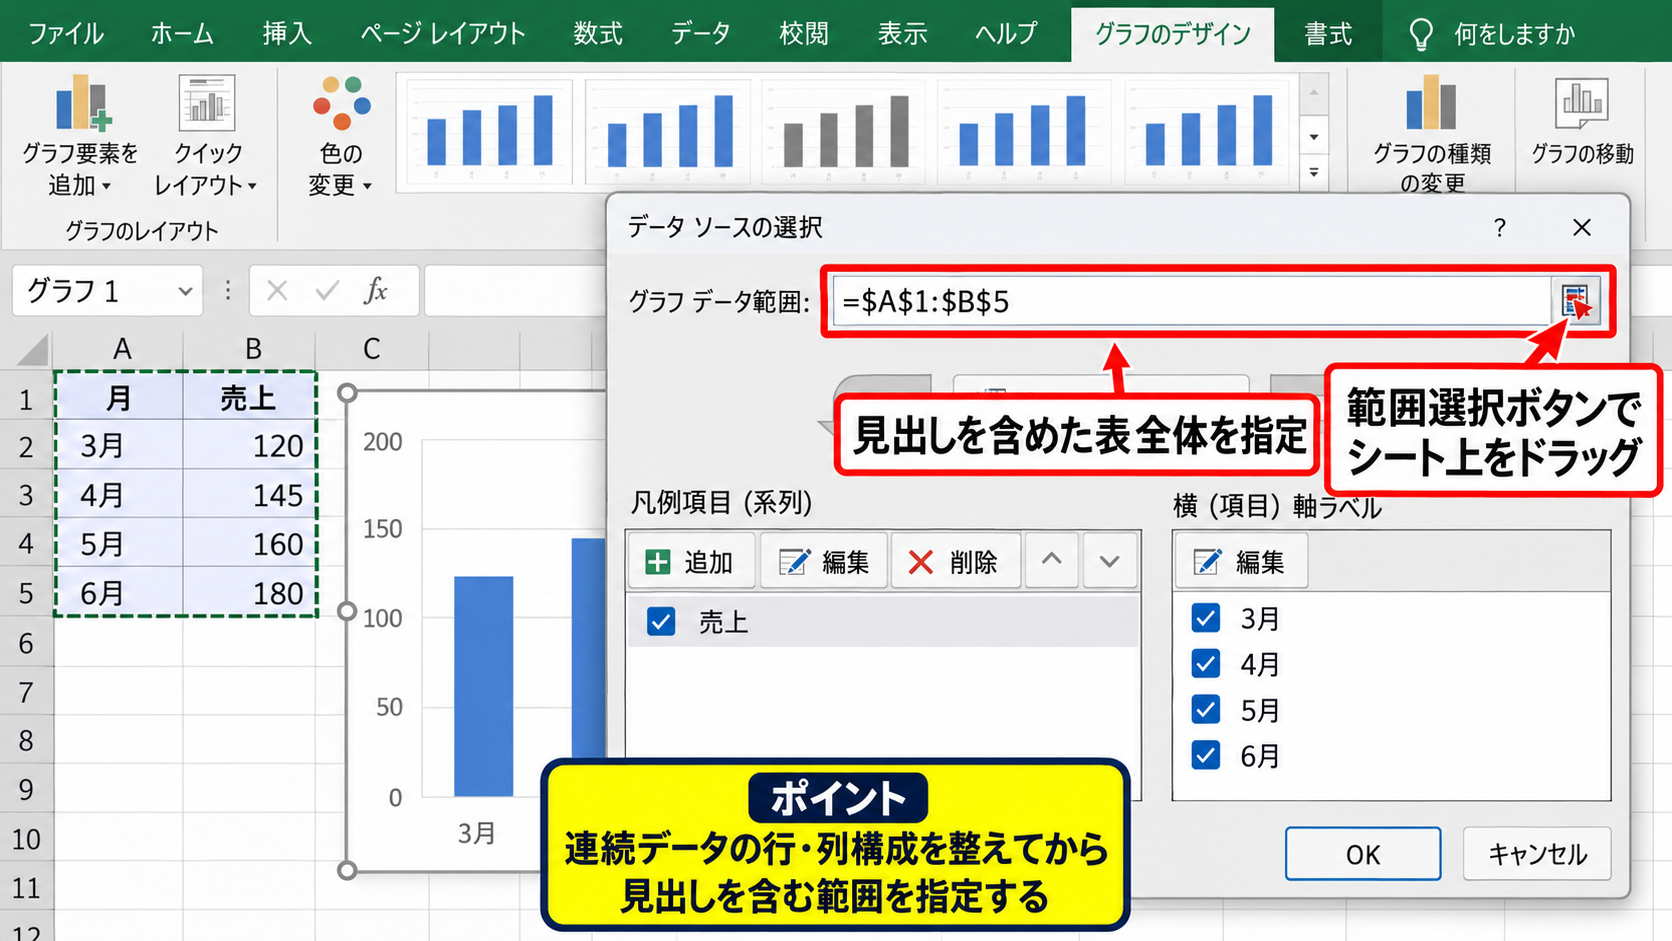Image resolution: width=1672 pixels, height=941 pixels.
Task: Uncheck the 3月 axis label checkbox
Action: pos(1206,618)
